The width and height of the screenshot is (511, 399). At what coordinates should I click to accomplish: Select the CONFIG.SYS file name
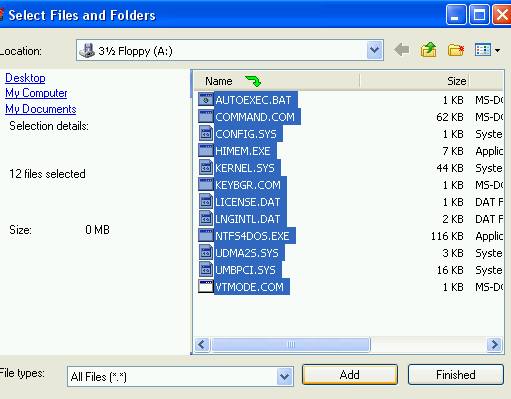246,134
